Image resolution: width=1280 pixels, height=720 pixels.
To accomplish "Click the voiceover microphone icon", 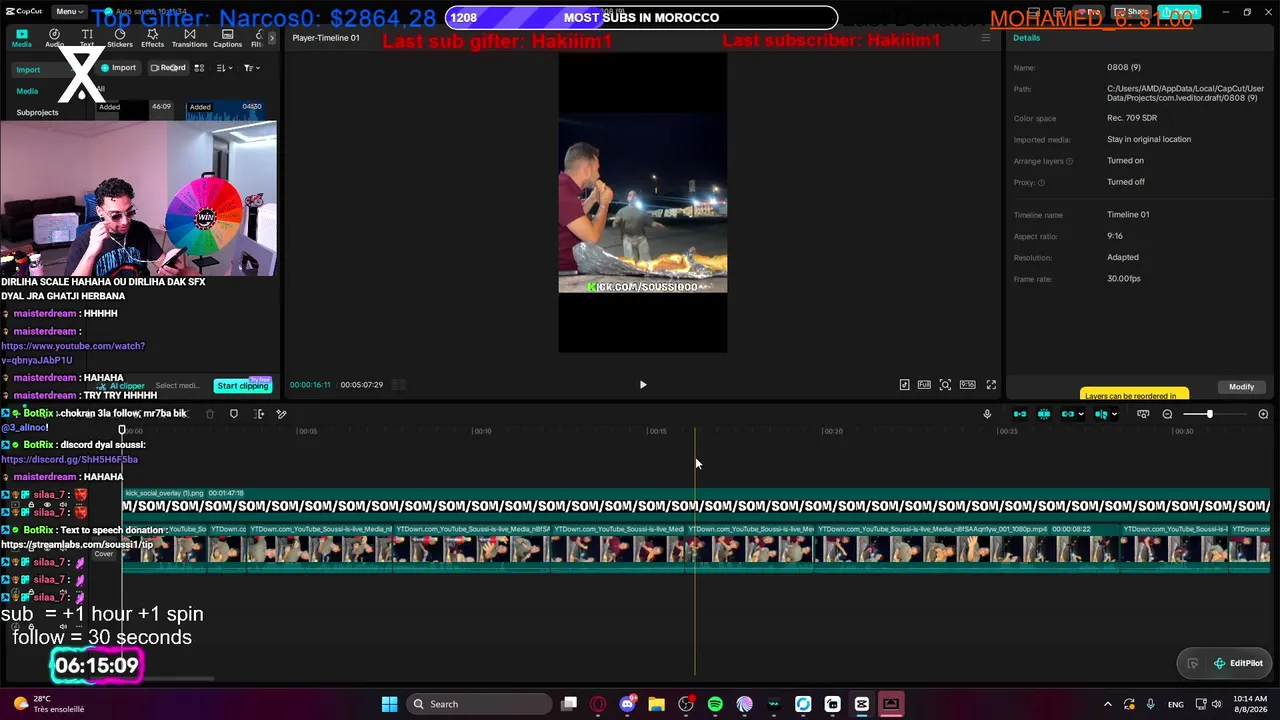I will click(987, 414).
